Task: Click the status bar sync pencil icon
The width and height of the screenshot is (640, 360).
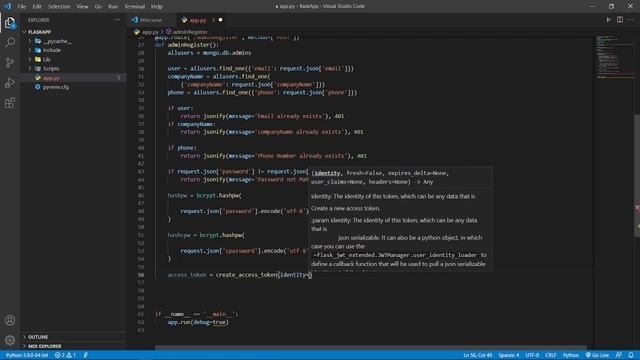Action: click(86, 355)
